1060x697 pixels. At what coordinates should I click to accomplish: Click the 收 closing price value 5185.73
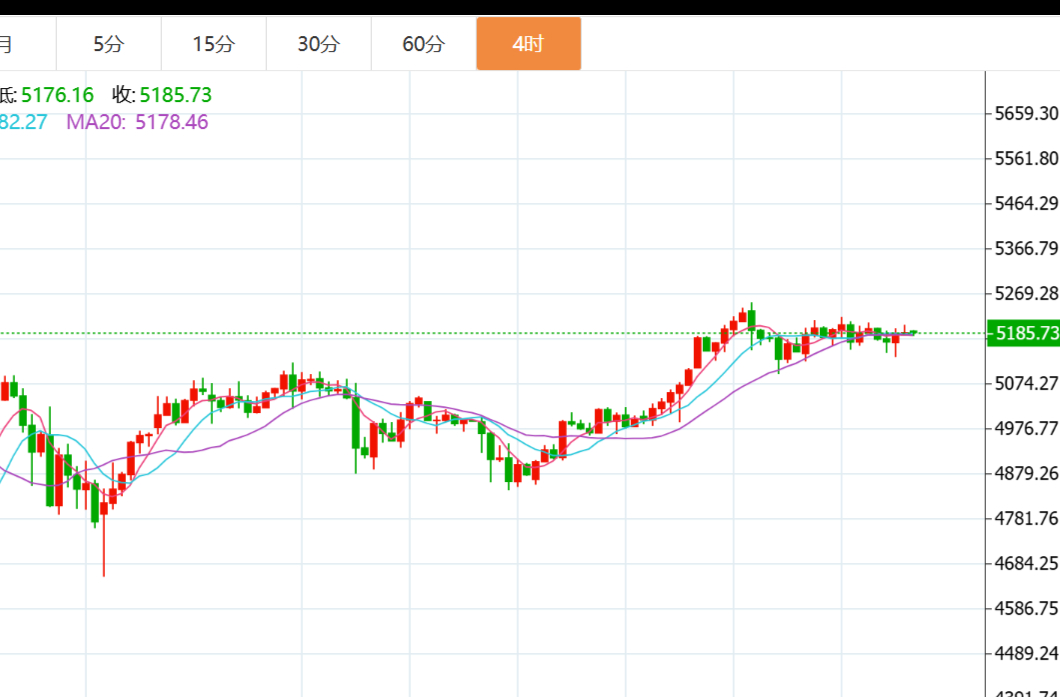(175, 95)
